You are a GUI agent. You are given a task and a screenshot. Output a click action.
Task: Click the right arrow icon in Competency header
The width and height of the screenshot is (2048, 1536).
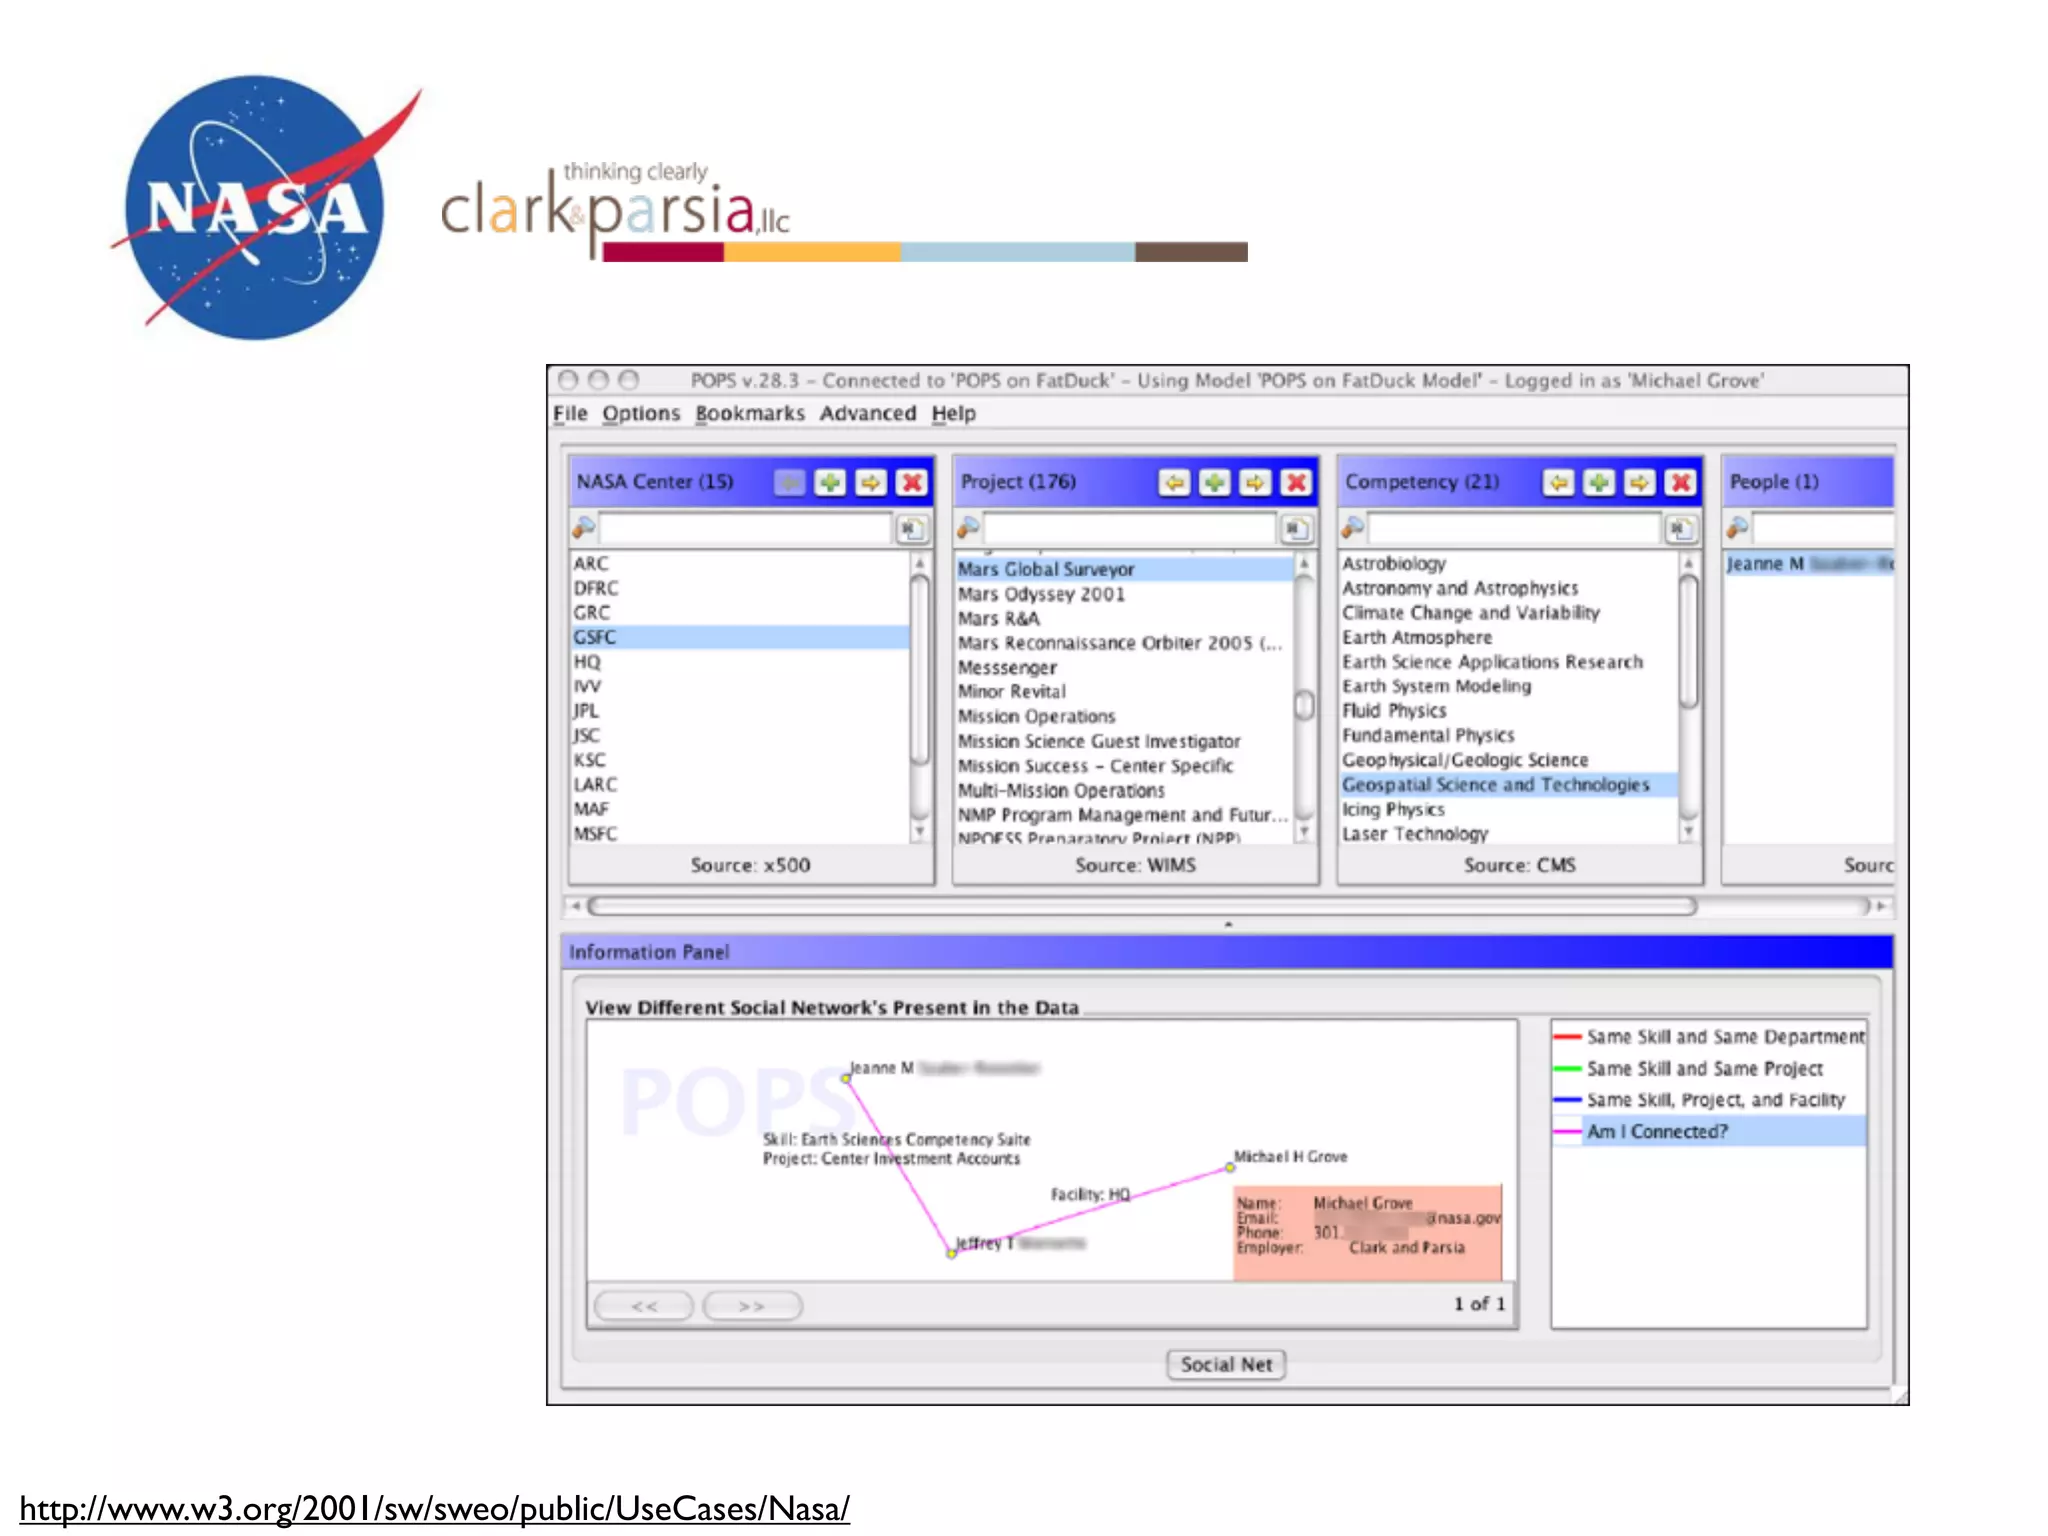click(1639, 483)
